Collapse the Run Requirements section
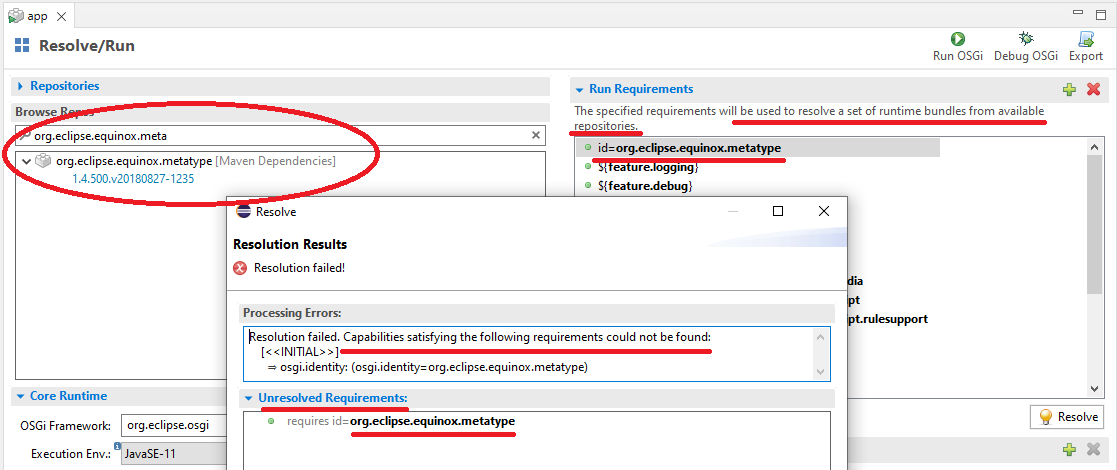The image size is (1117, 470). pyautogui.click(x=580, y=90)
